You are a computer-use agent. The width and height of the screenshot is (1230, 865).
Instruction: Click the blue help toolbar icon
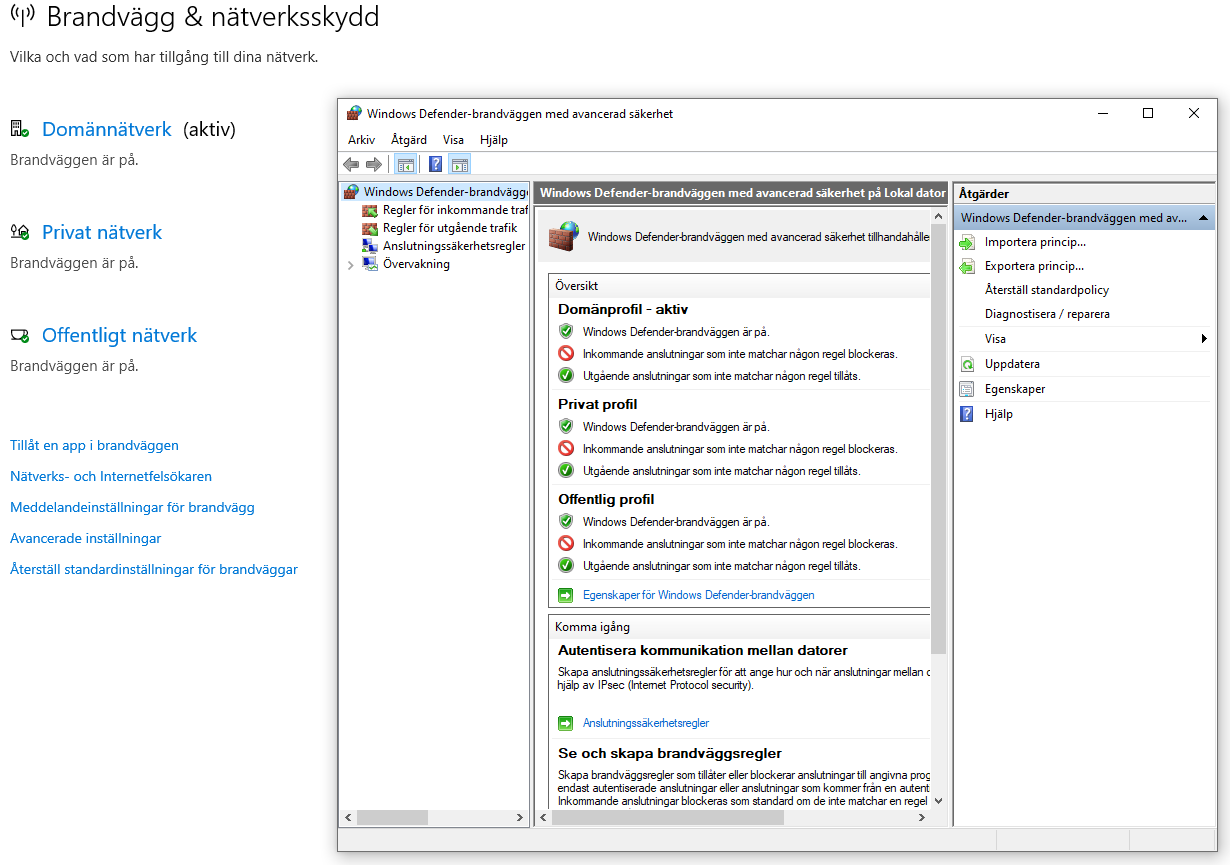pos(436,165)
